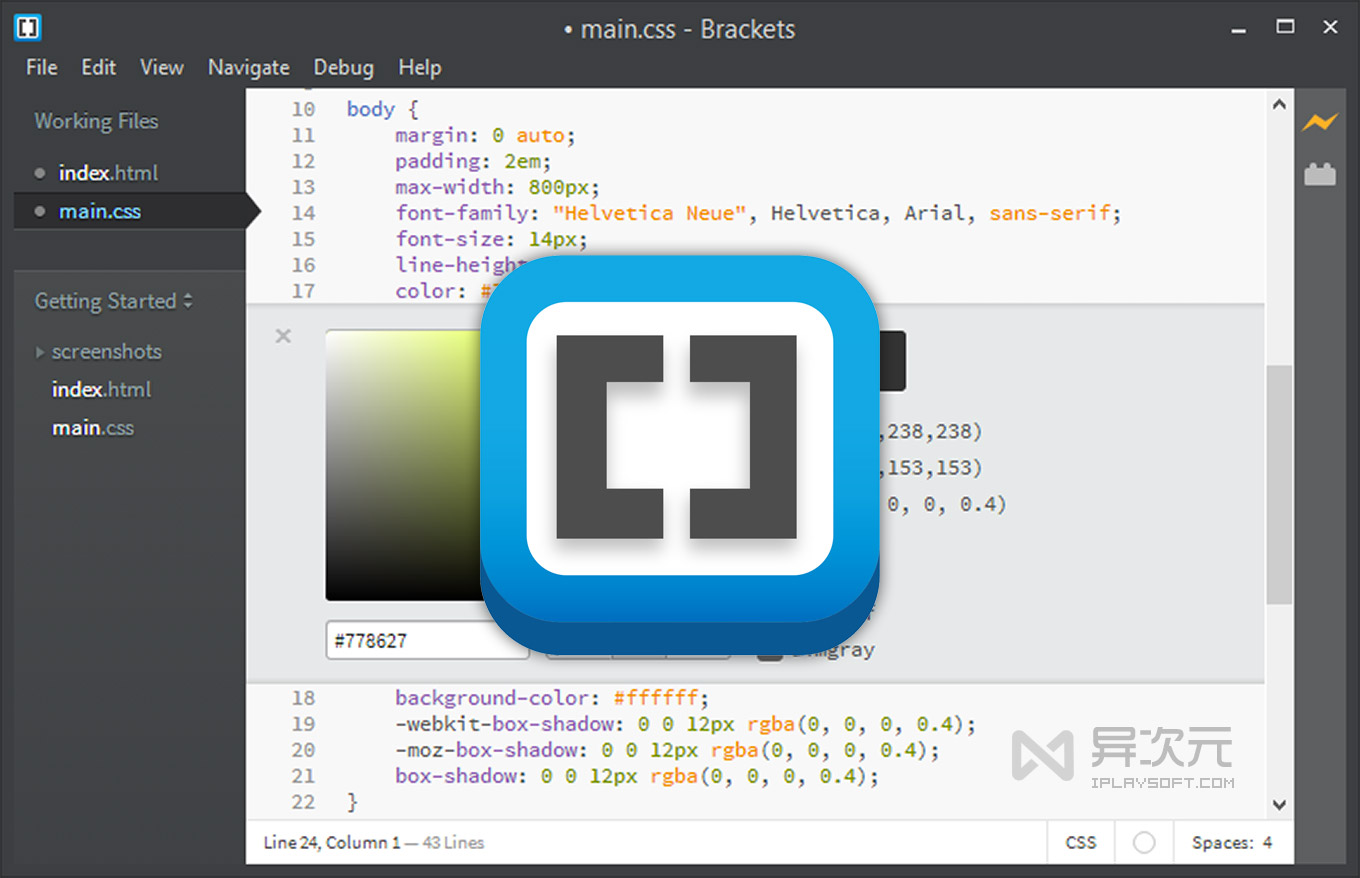Close the inline color editor with the X
The height and width of the screenshot is (878, 1360).
click(x=283, y=336)
